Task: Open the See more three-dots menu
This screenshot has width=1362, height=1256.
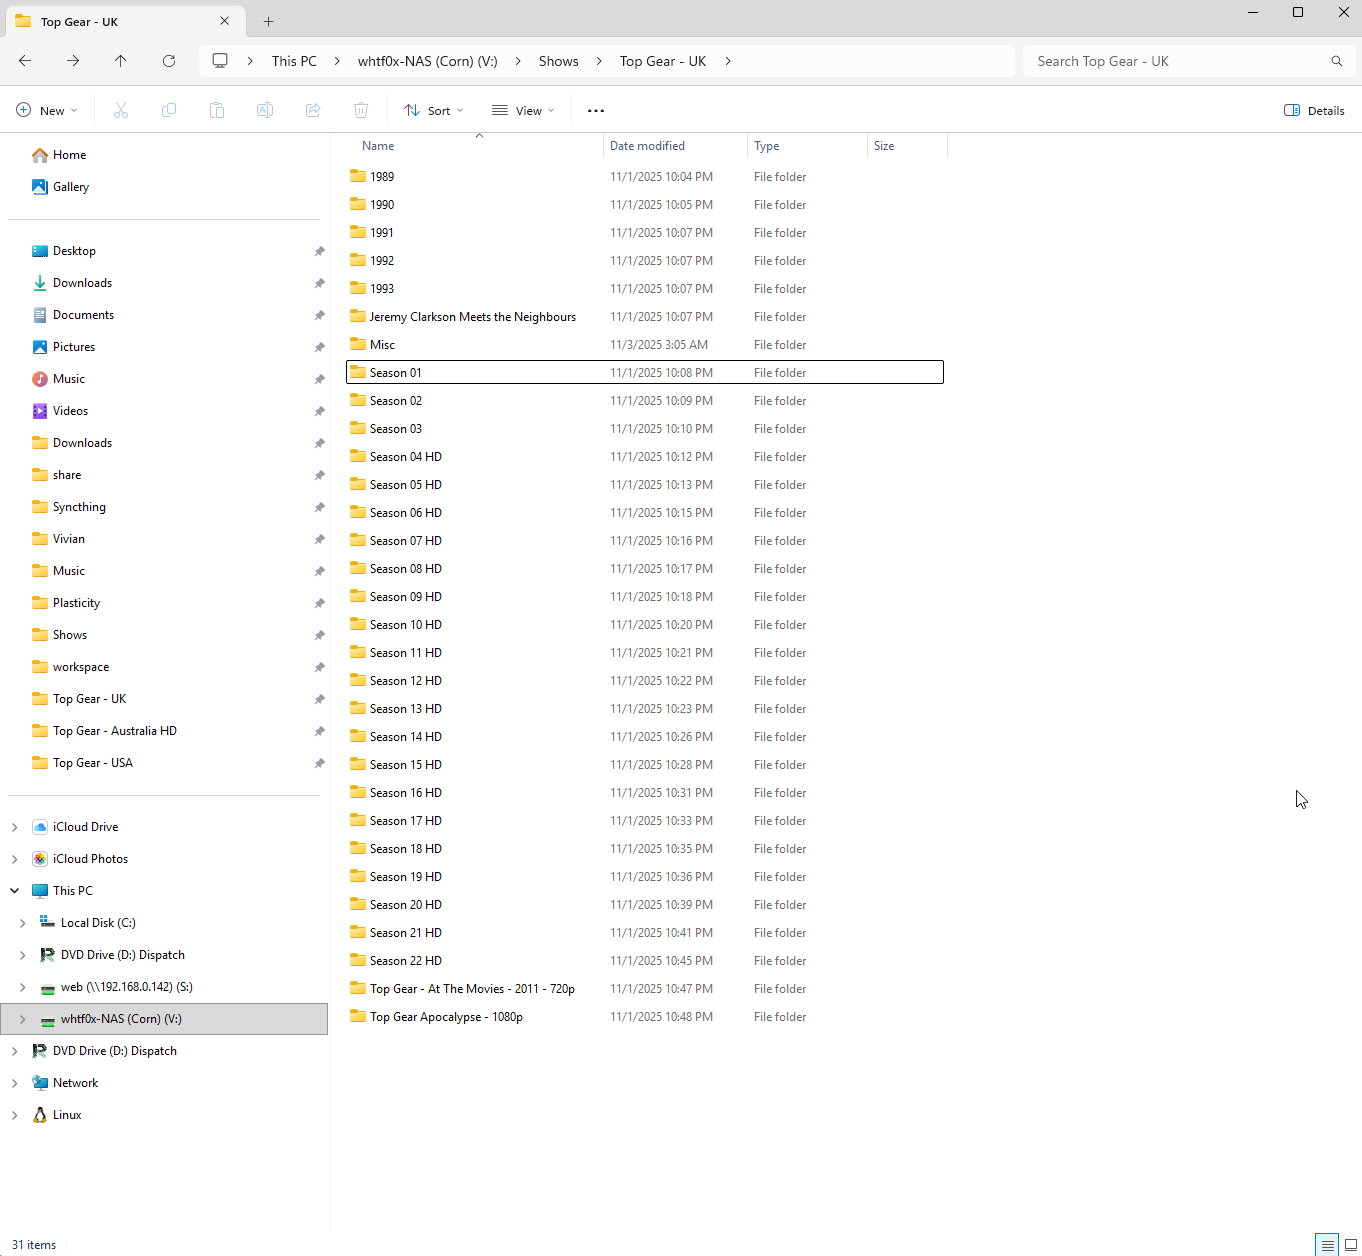Action: click(596, 110)
